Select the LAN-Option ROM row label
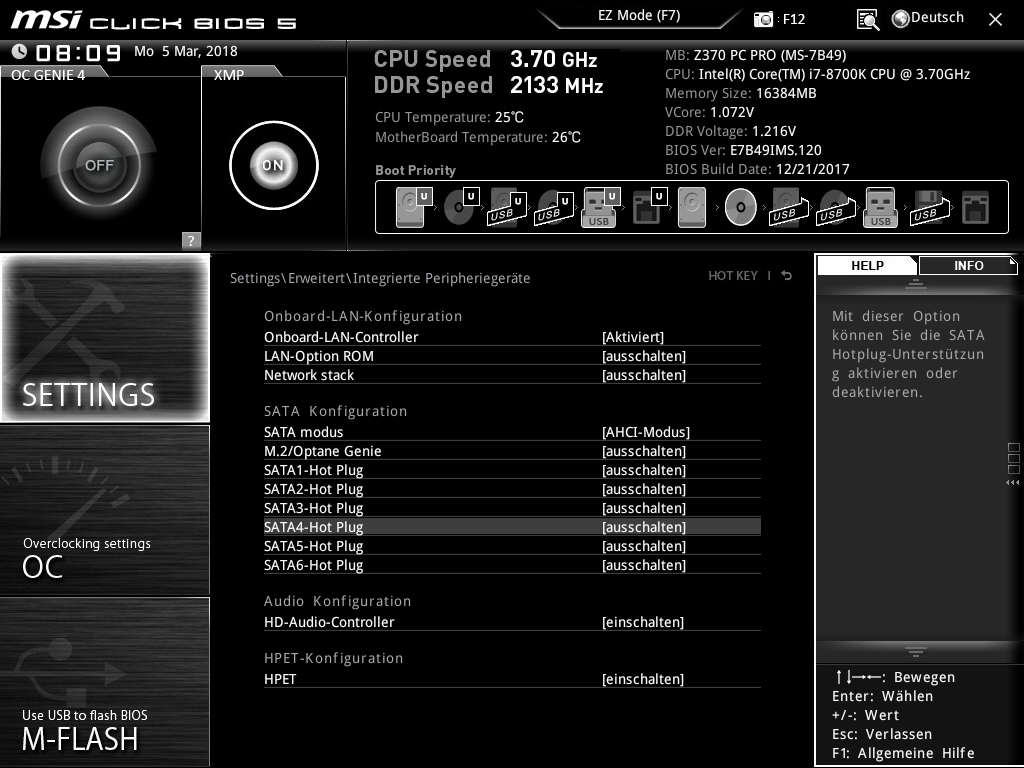This screenshot has width=1024, height=768. (319, 356)
